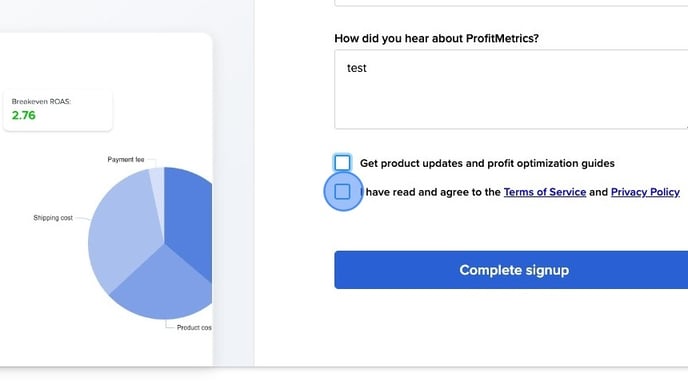Click the 'Product cos' chart label
This screenshot has height=384, width=688.
pyautogui.click(x=194, y=327)
